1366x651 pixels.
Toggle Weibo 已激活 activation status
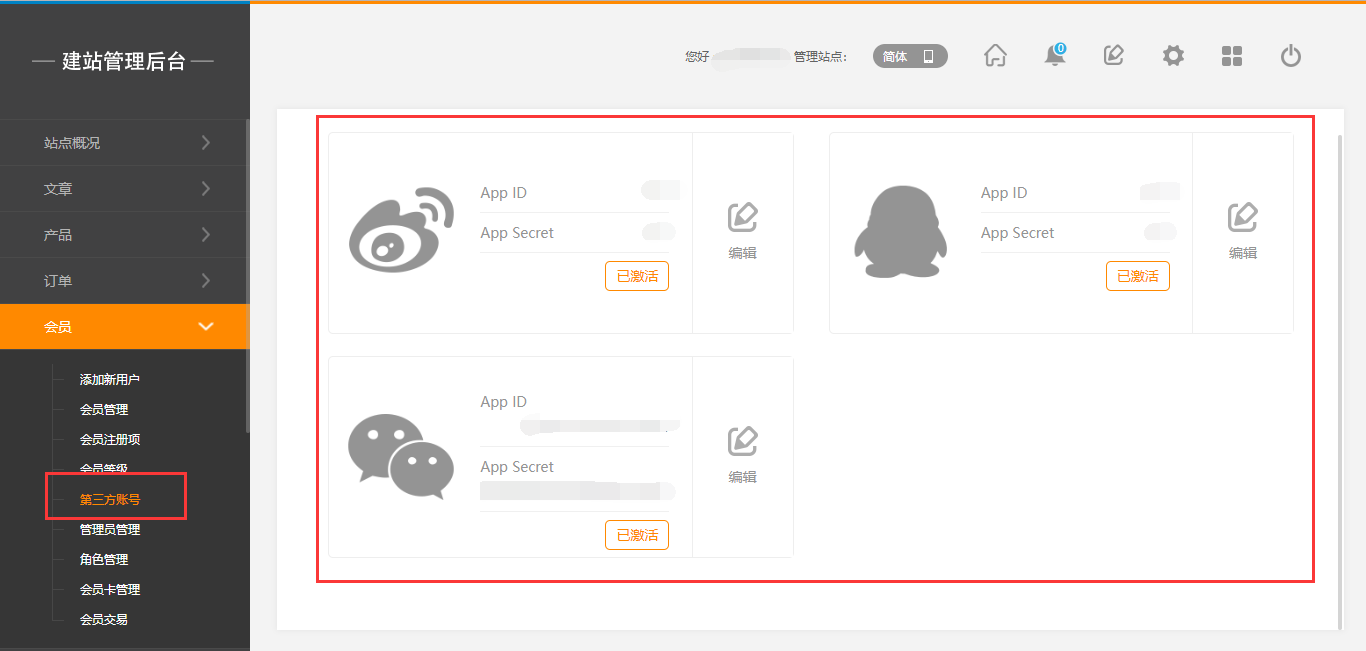(x=637, y=276)
